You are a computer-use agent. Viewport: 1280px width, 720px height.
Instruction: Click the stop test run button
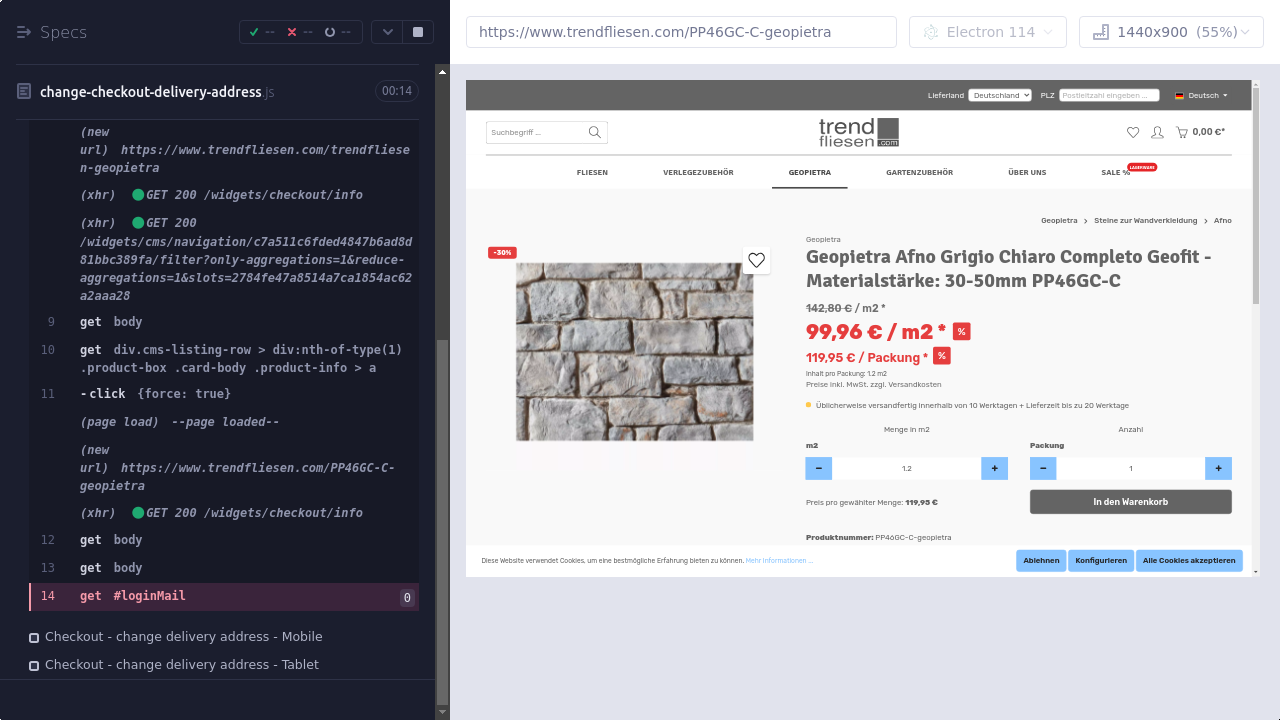[418, 32]
